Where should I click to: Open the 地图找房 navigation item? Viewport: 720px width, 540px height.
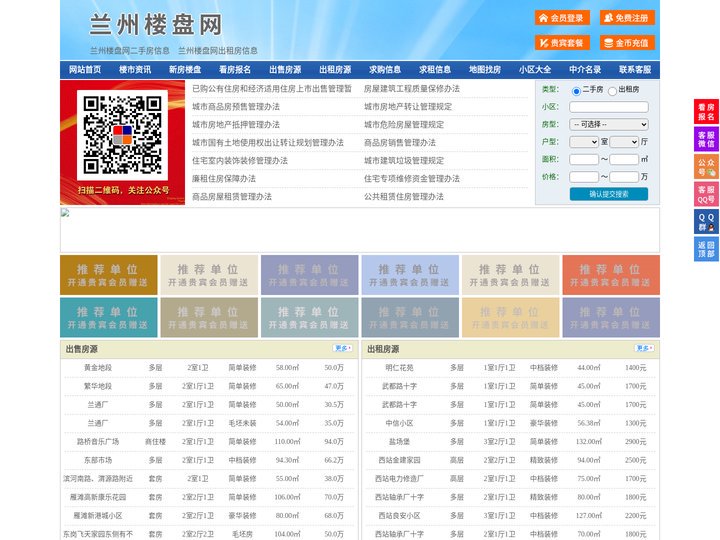485,70
